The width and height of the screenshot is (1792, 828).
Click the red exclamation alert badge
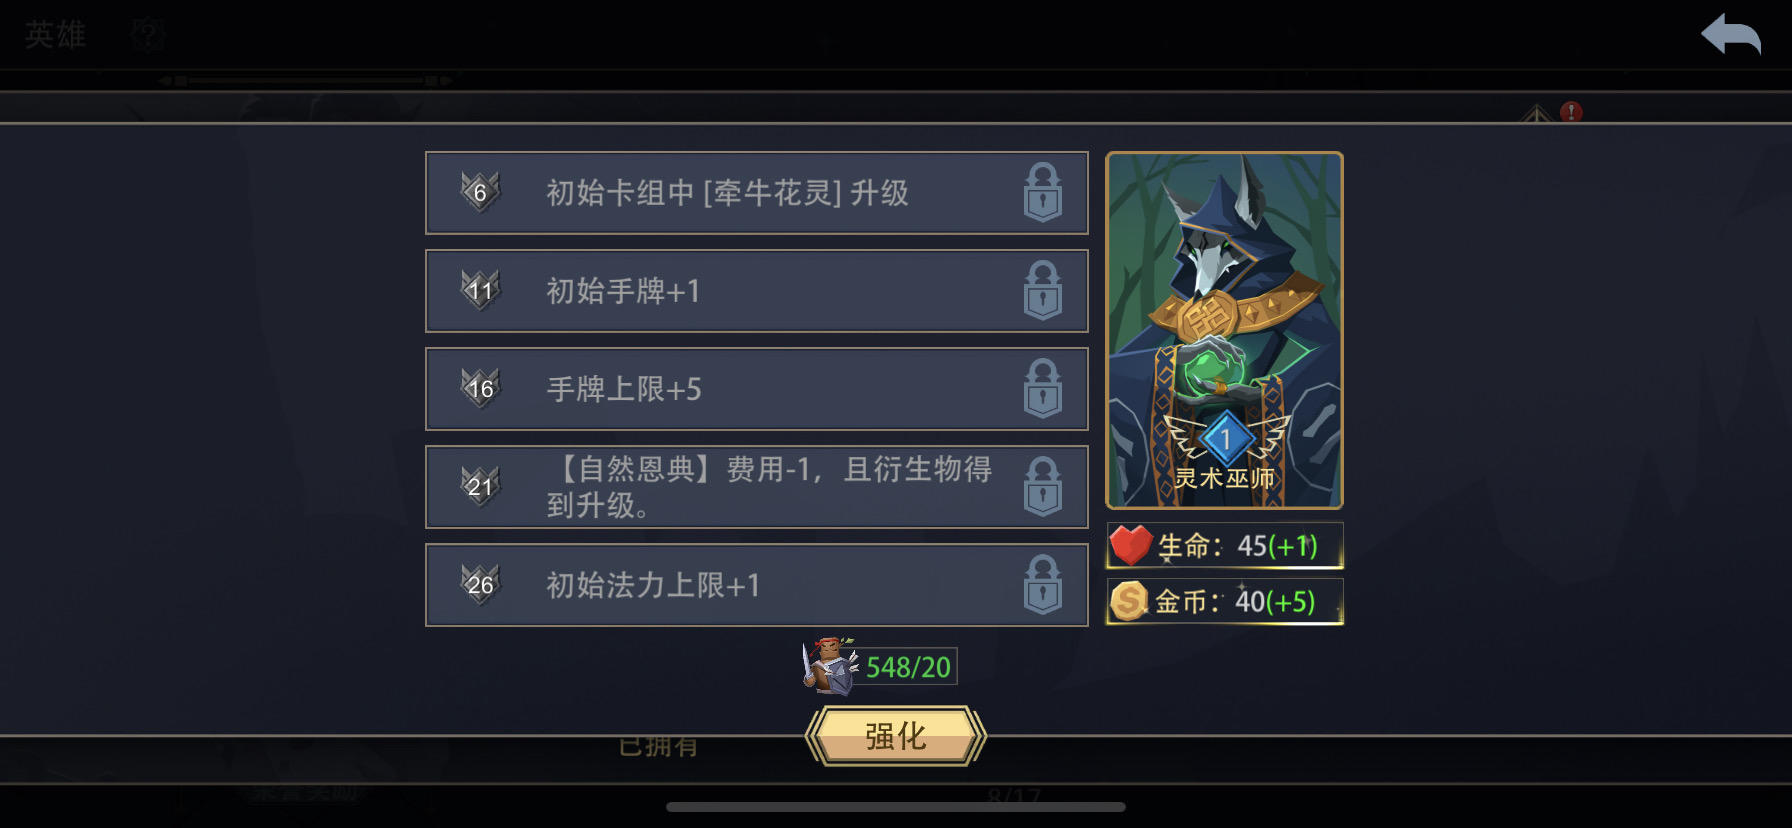(x=1571, y=112)
